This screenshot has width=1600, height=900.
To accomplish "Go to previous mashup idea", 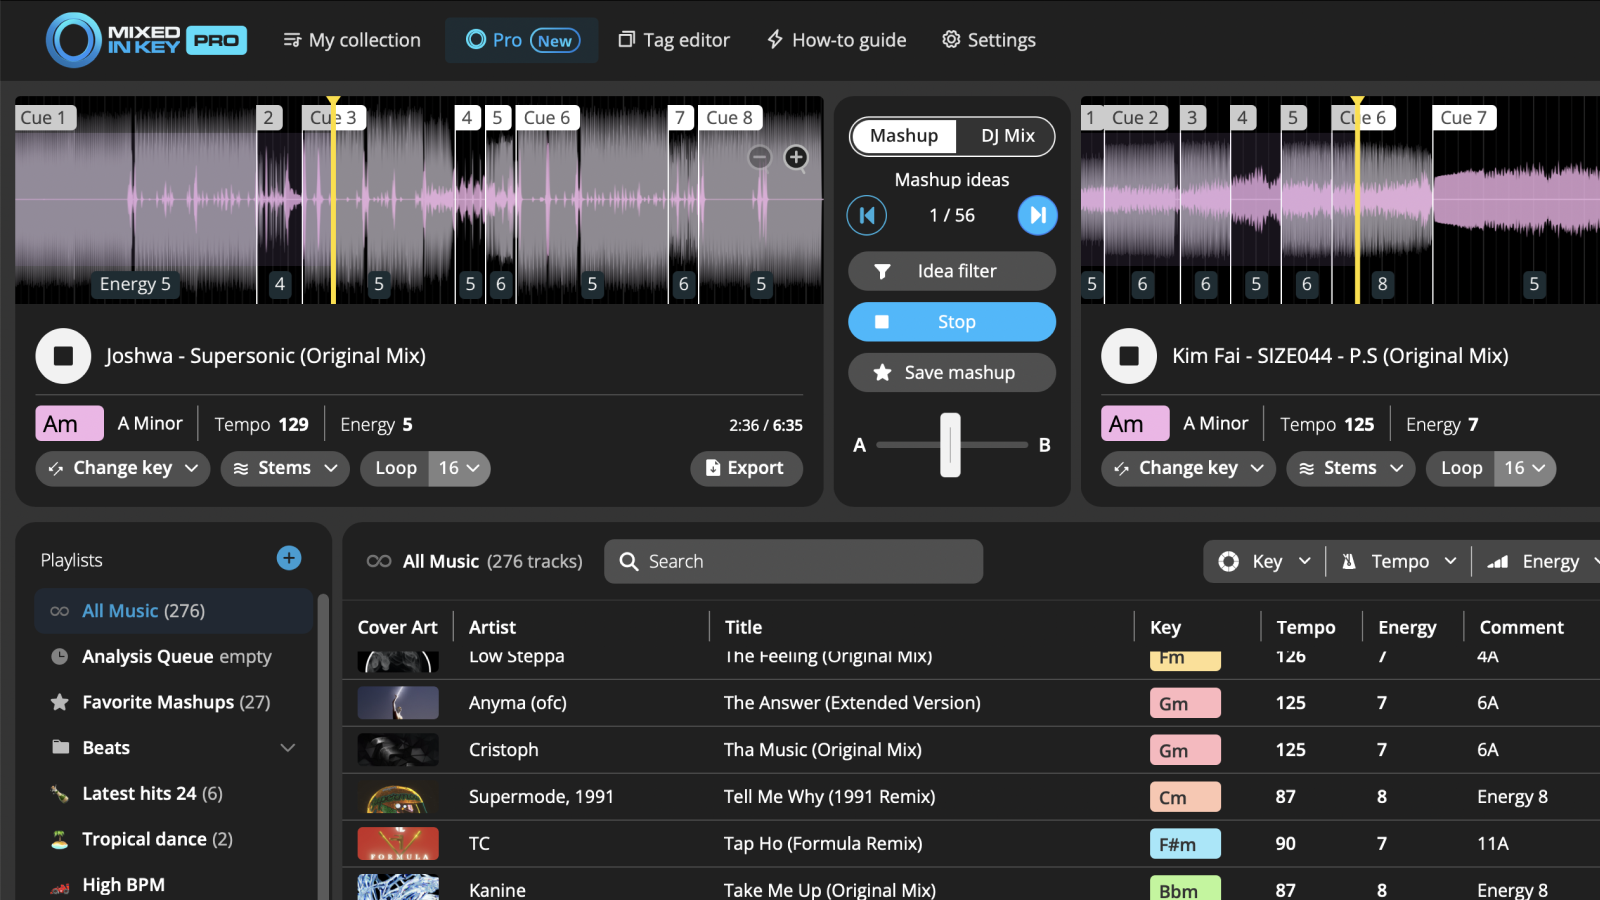I will [867, 215].
